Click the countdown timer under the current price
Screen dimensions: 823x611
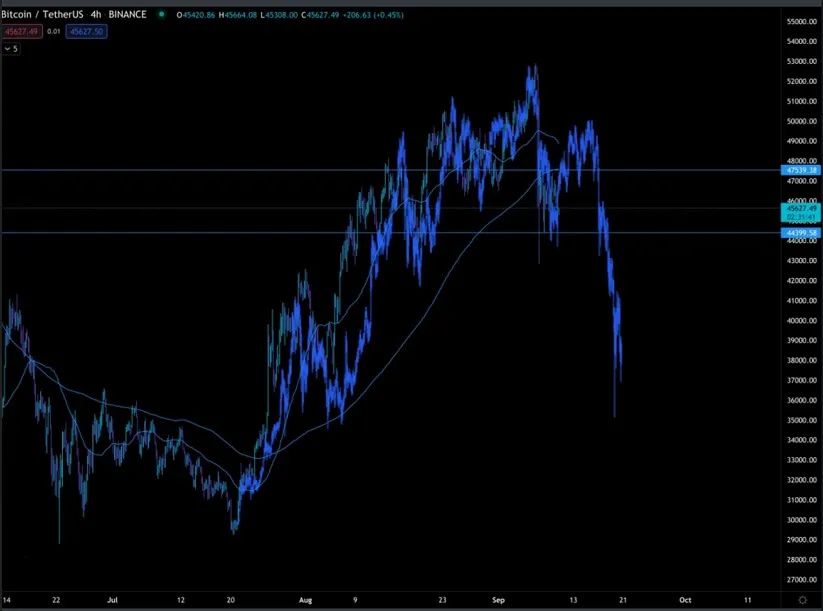point(799,216)
